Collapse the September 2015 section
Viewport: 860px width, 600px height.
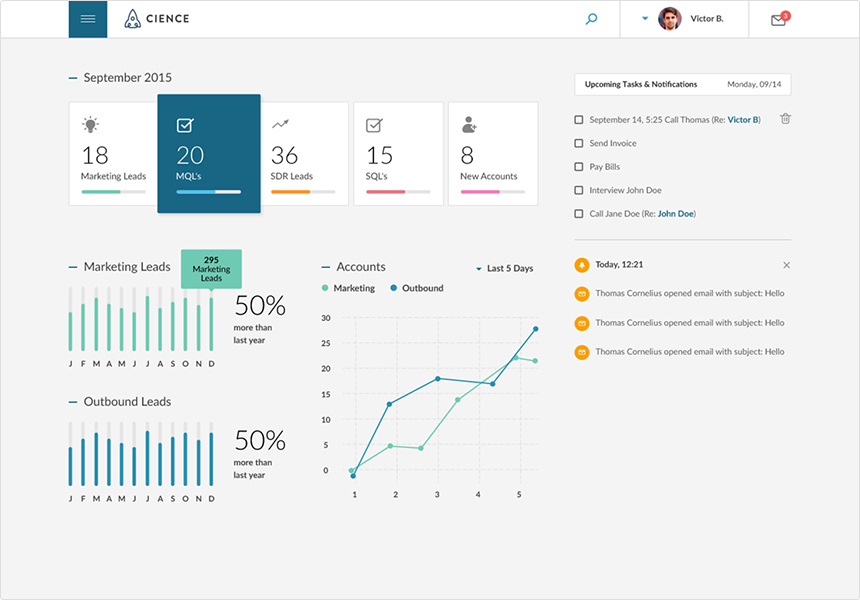coord(73,78)
